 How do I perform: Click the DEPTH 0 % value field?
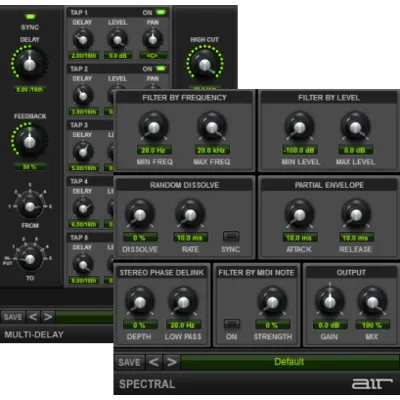(x=140, y=325)
